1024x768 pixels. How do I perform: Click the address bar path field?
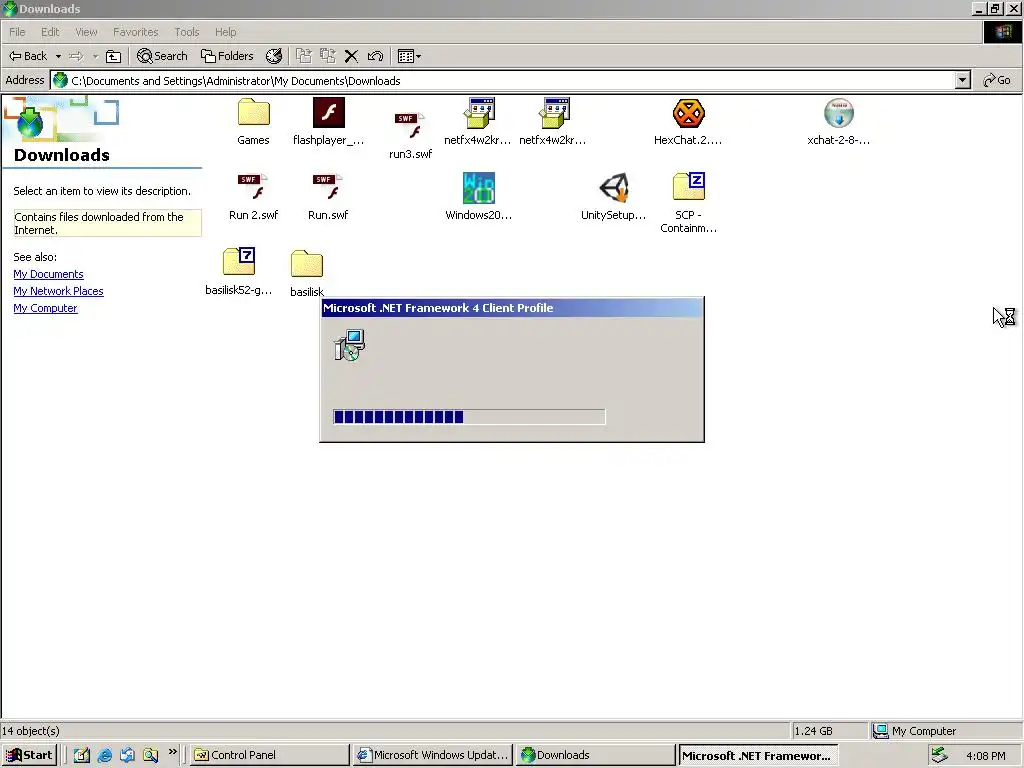coord(503,80)
